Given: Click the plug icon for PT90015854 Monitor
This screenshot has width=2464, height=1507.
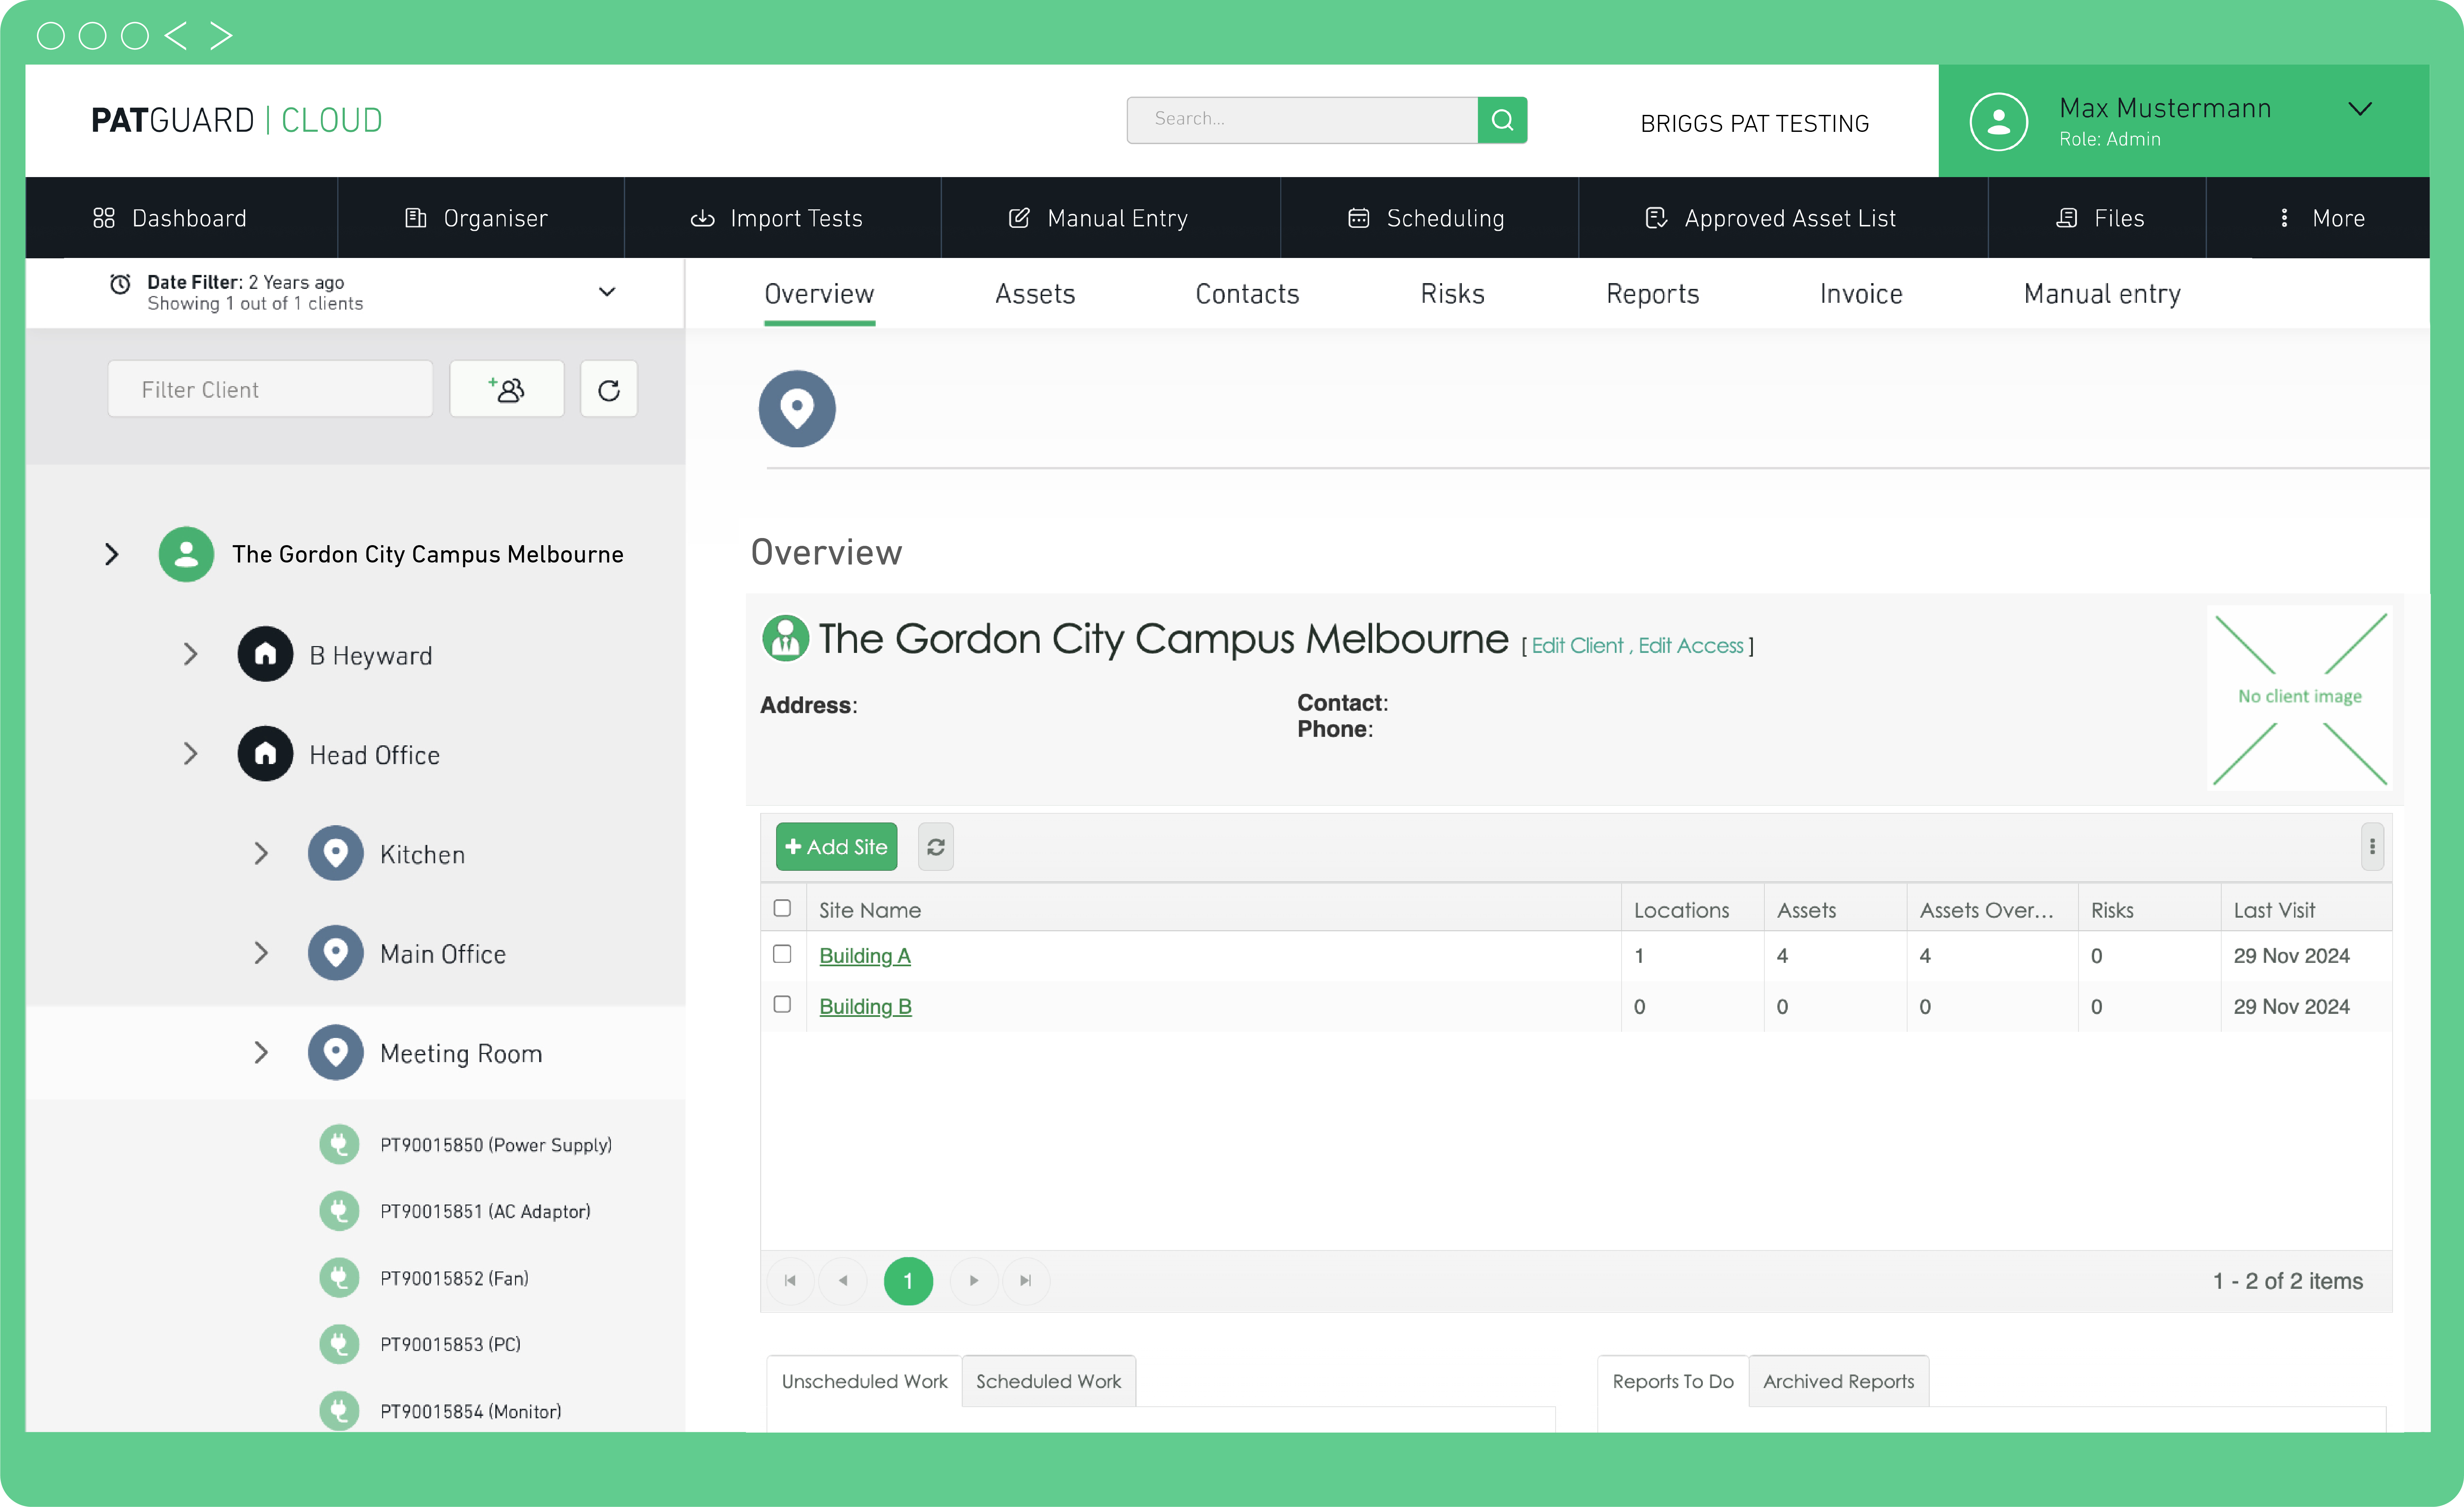Looking at the screenshot, I should [x=339, y=1411].
